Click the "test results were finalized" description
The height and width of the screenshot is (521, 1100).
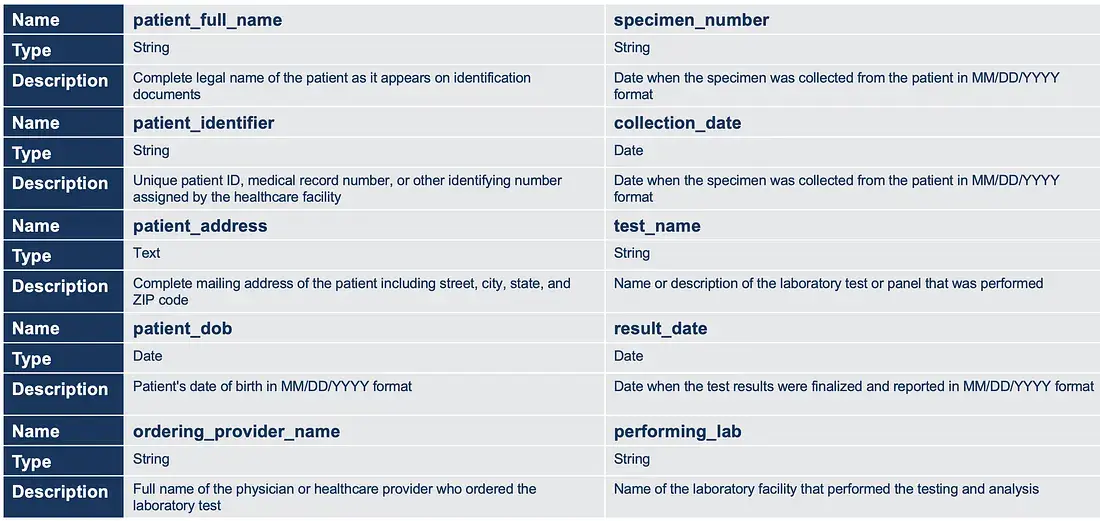pos(853,386)
